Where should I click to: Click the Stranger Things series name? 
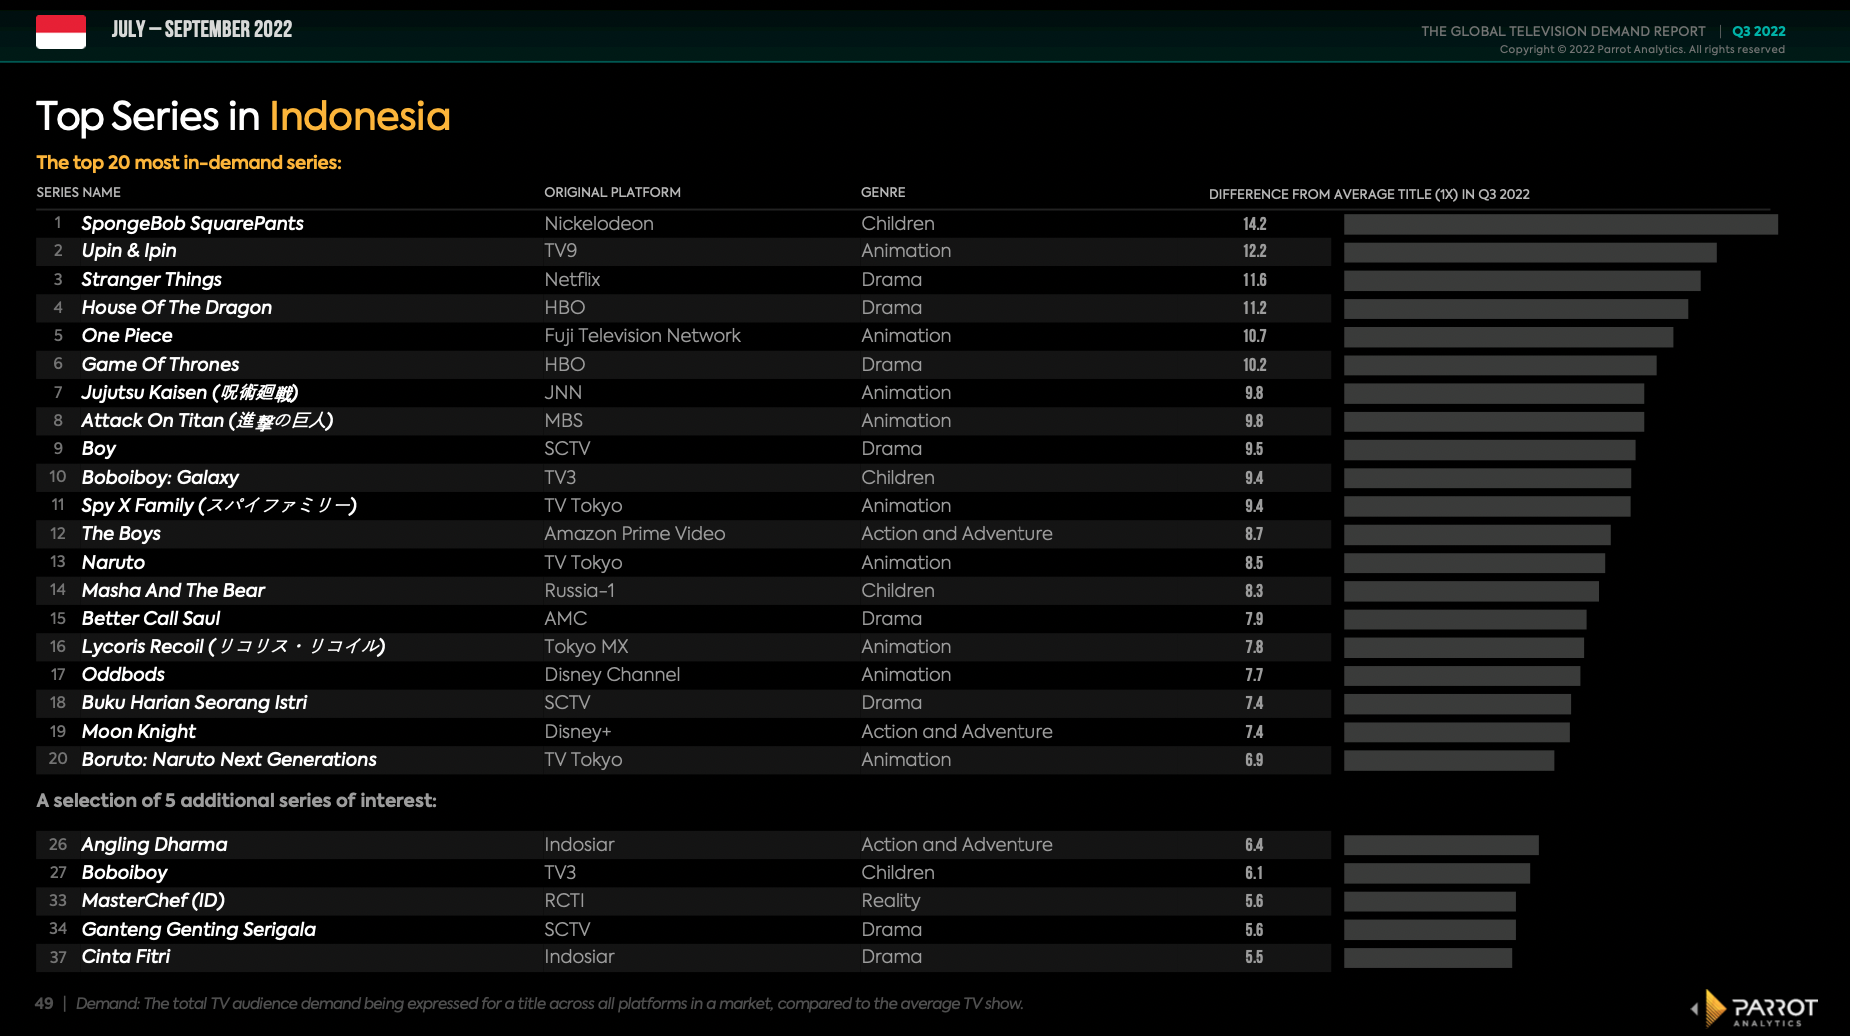click(151, 280)
